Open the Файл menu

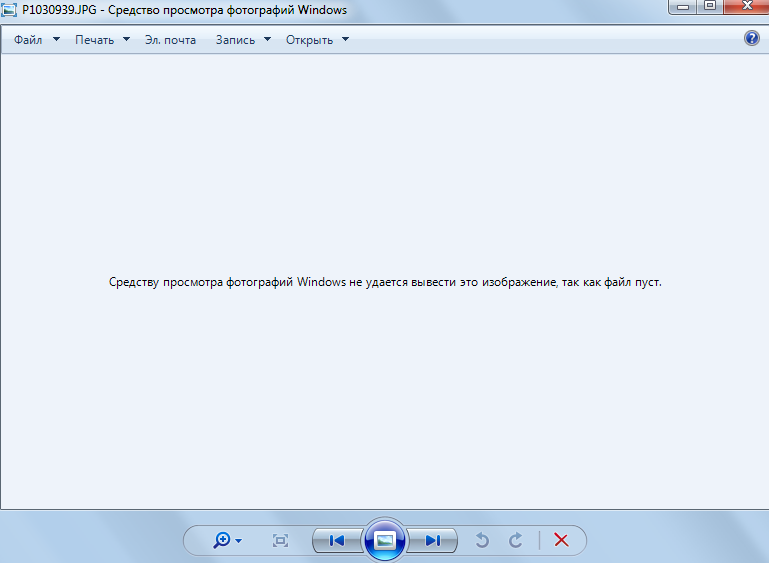coord(28,40)
